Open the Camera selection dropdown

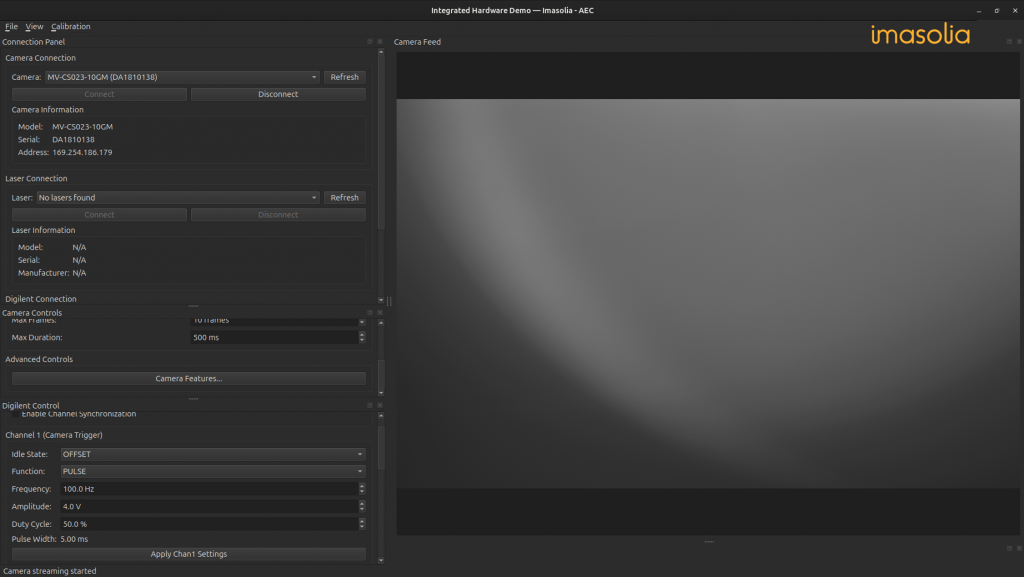(182, 77)
